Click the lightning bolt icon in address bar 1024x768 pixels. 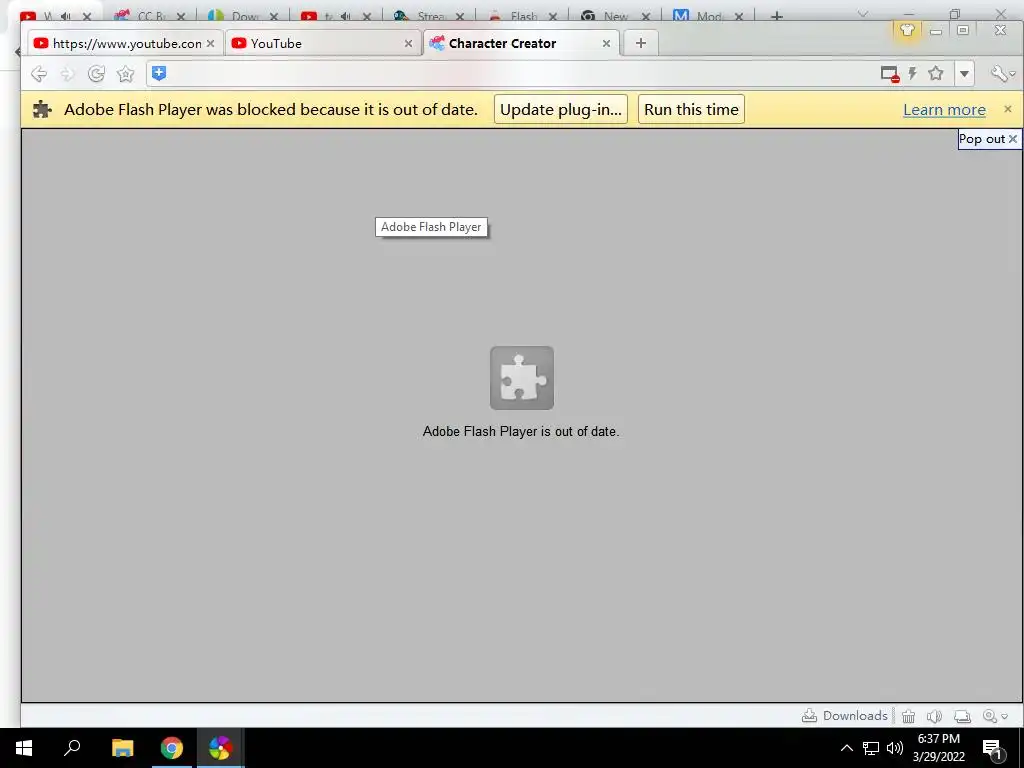[x=912, y=73]
